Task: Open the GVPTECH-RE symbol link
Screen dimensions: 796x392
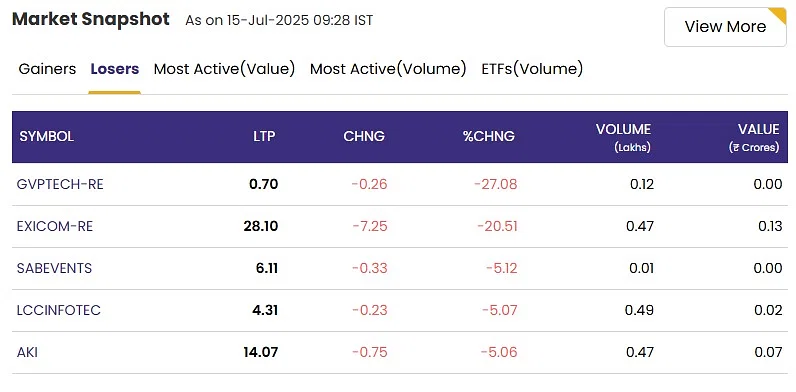Action: point(60,184)
